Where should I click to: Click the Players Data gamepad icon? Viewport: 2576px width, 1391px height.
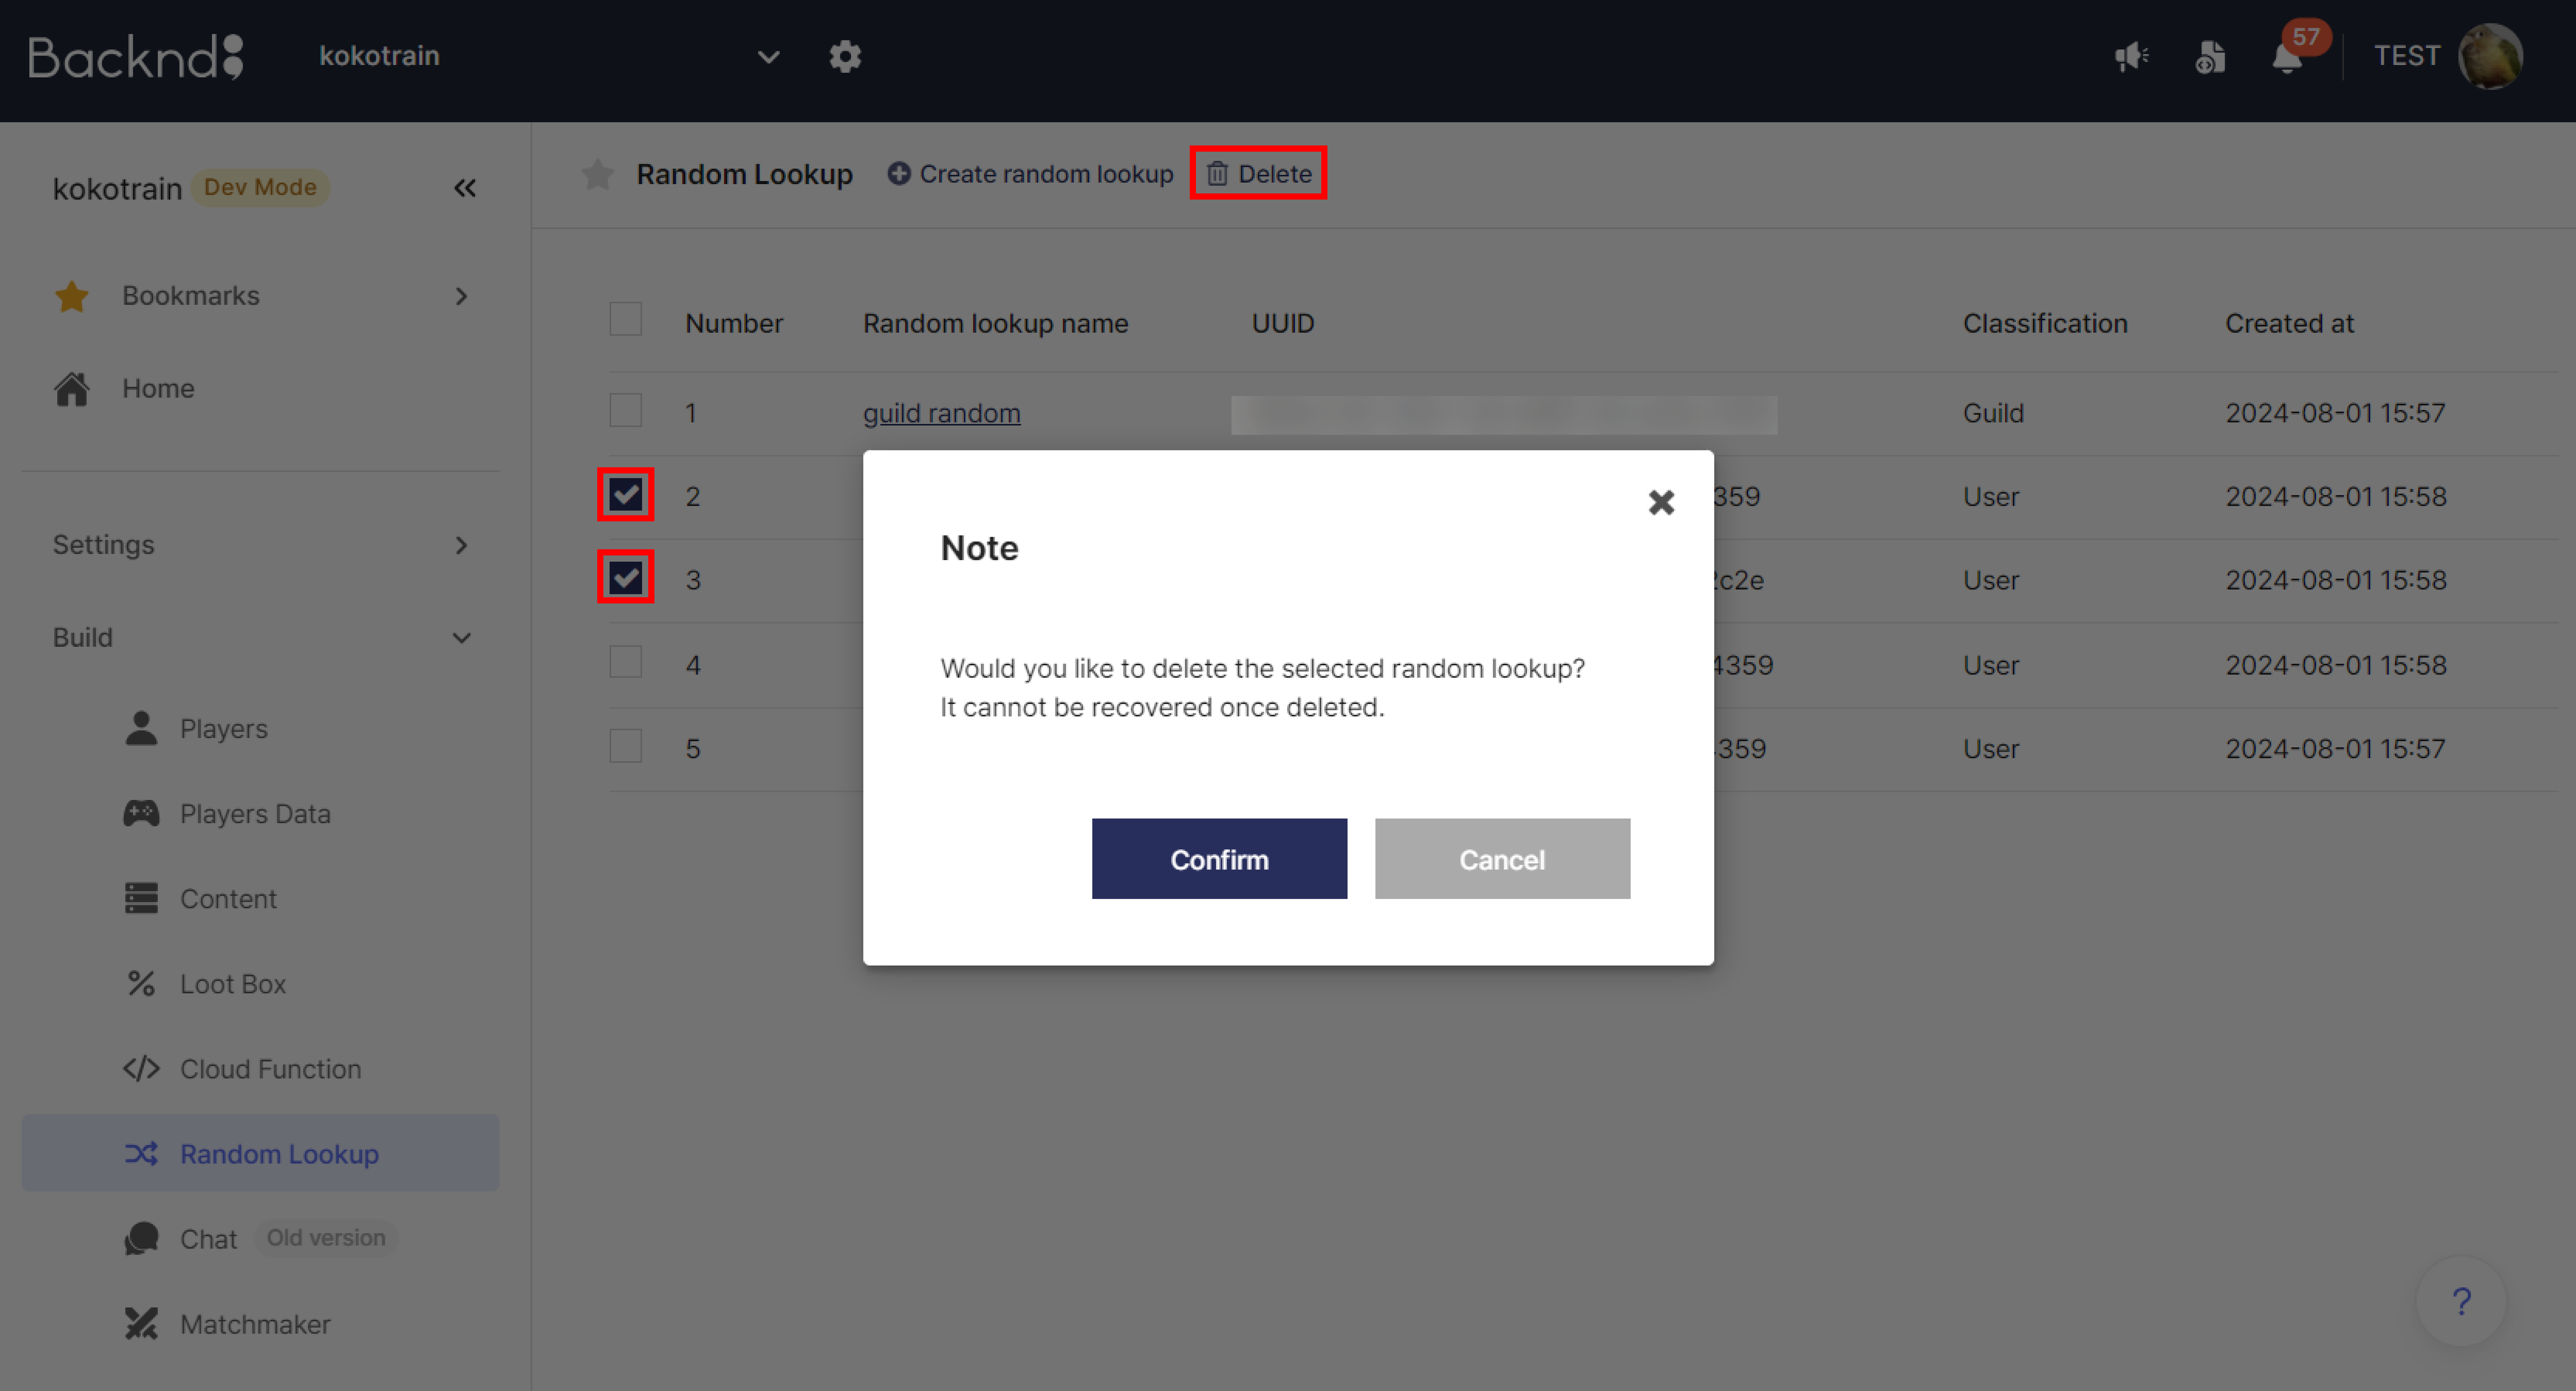[141, 813]
